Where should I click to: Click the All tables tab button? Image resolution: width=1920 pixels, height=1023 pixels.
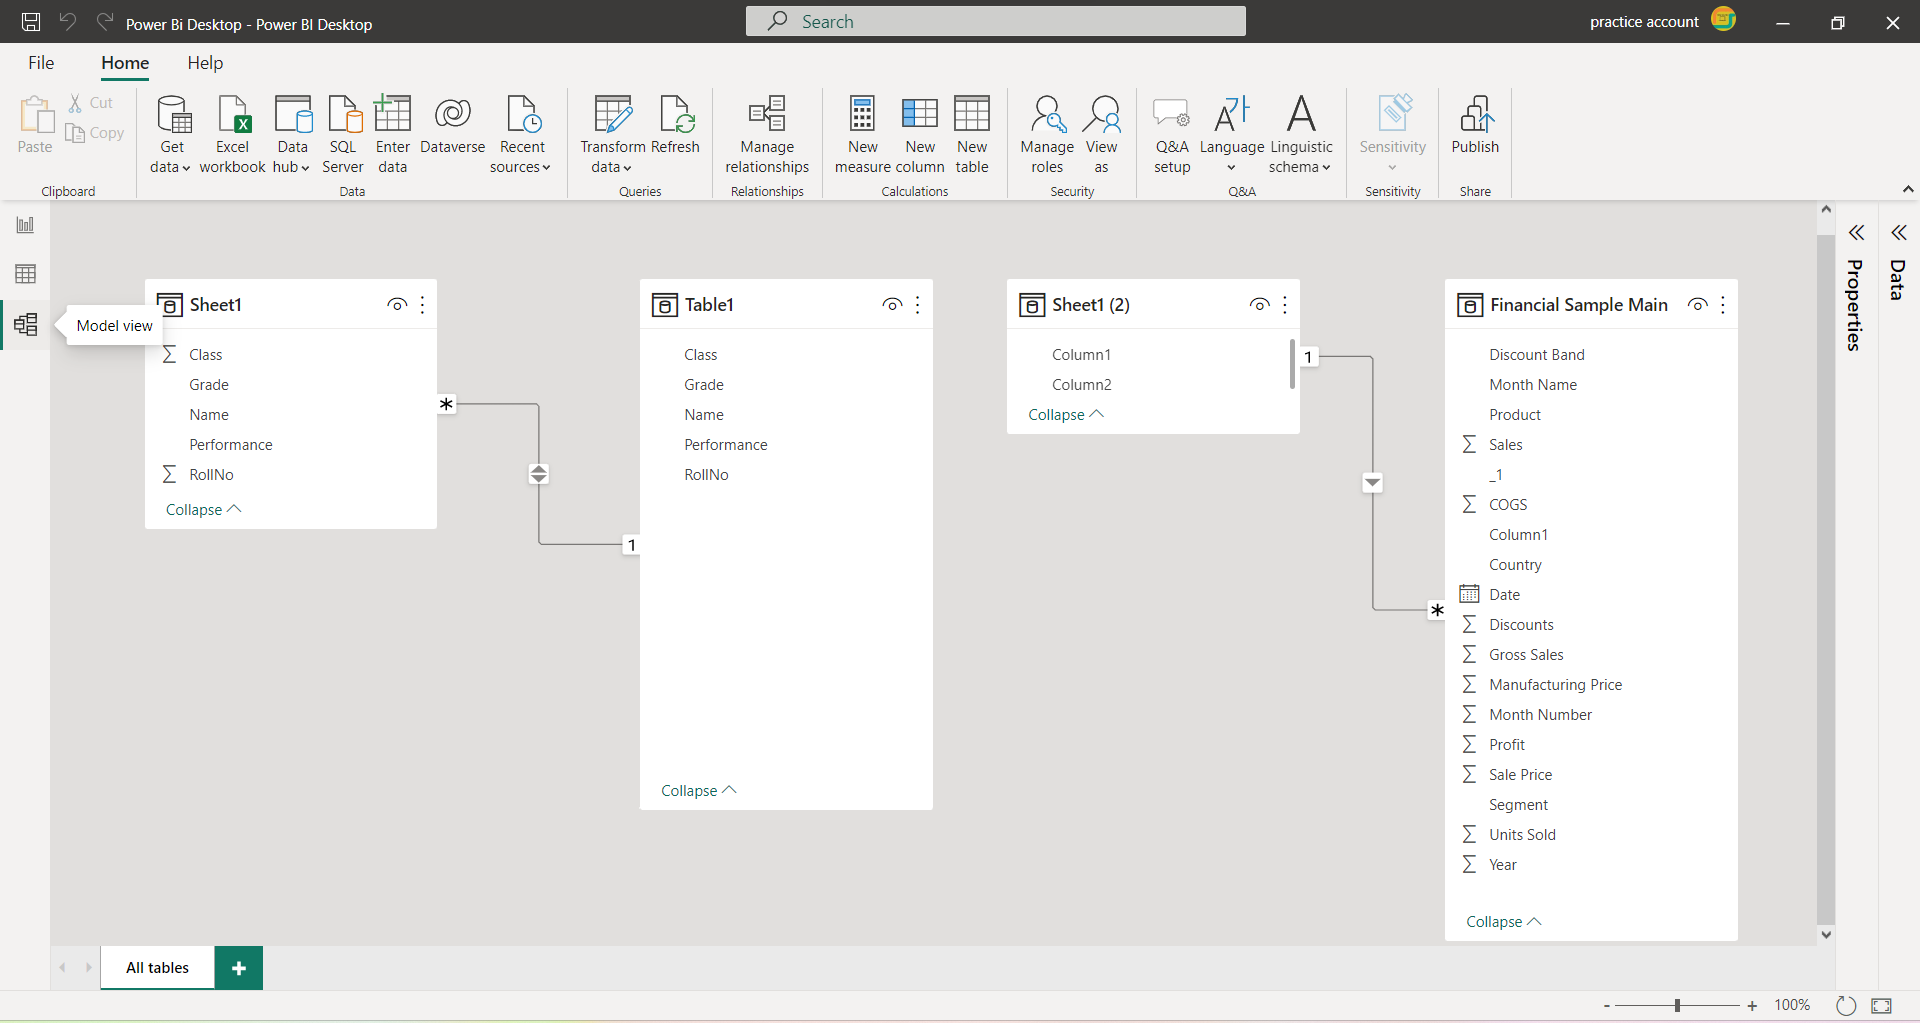coord(156,967)
